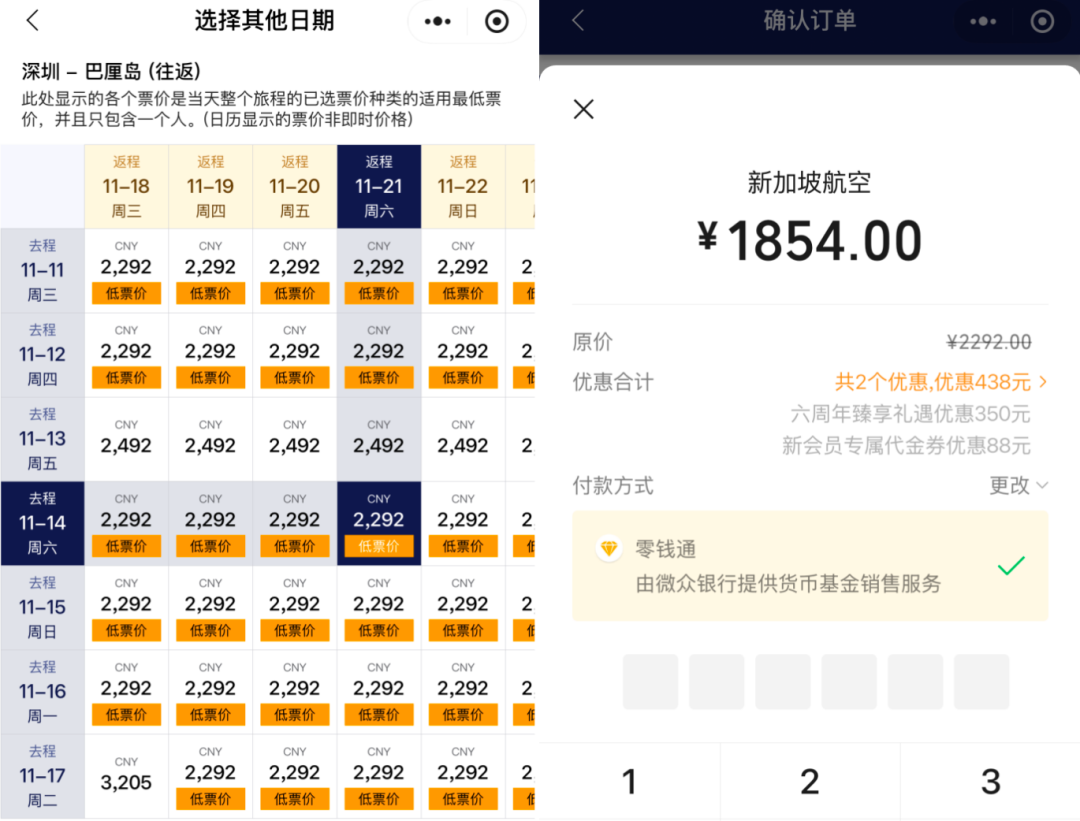
Task: Tap the 新加坡航空 merchant name
Action: [809, 183]
